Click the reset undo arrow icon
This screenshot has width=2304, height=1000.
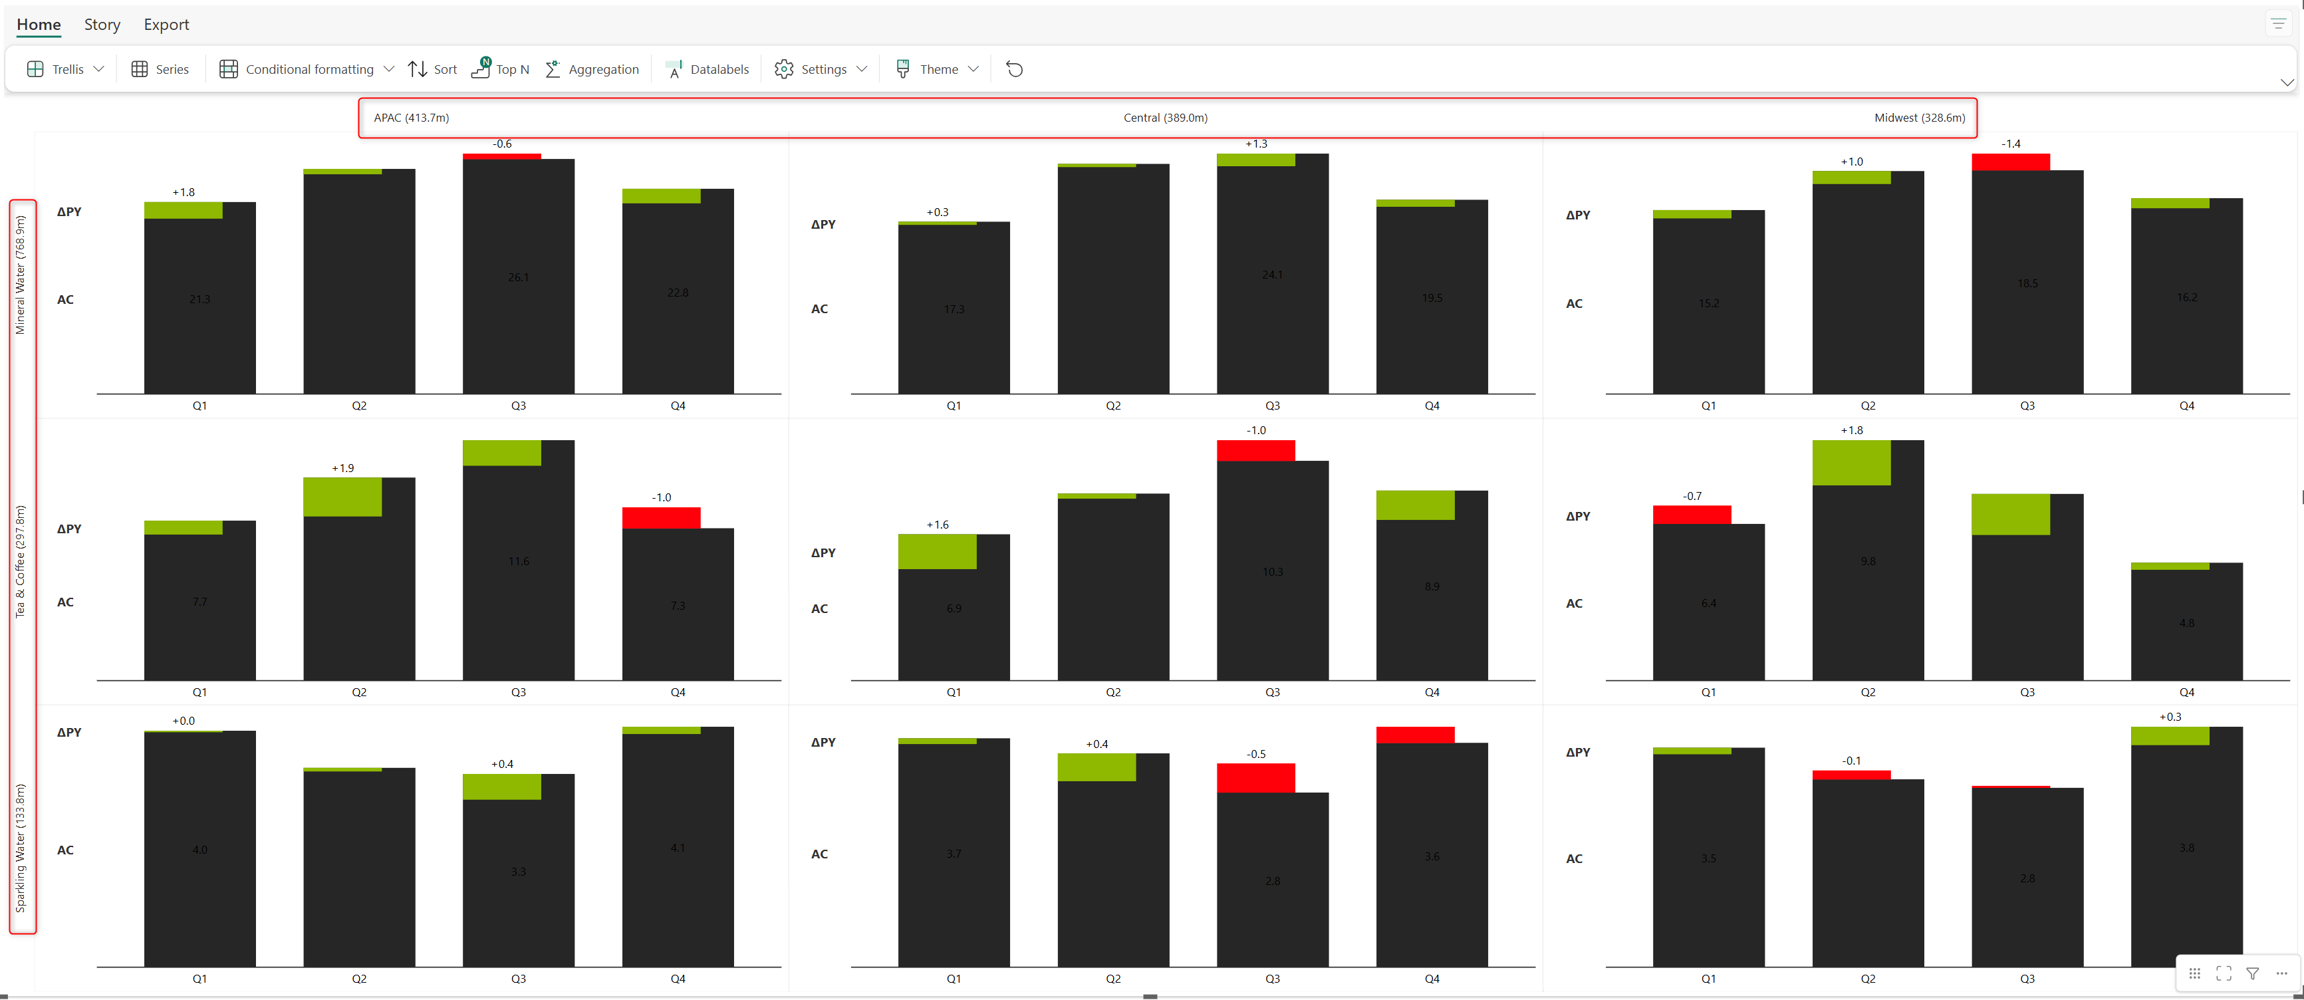pyautogui.click(x=1014, y=69)
